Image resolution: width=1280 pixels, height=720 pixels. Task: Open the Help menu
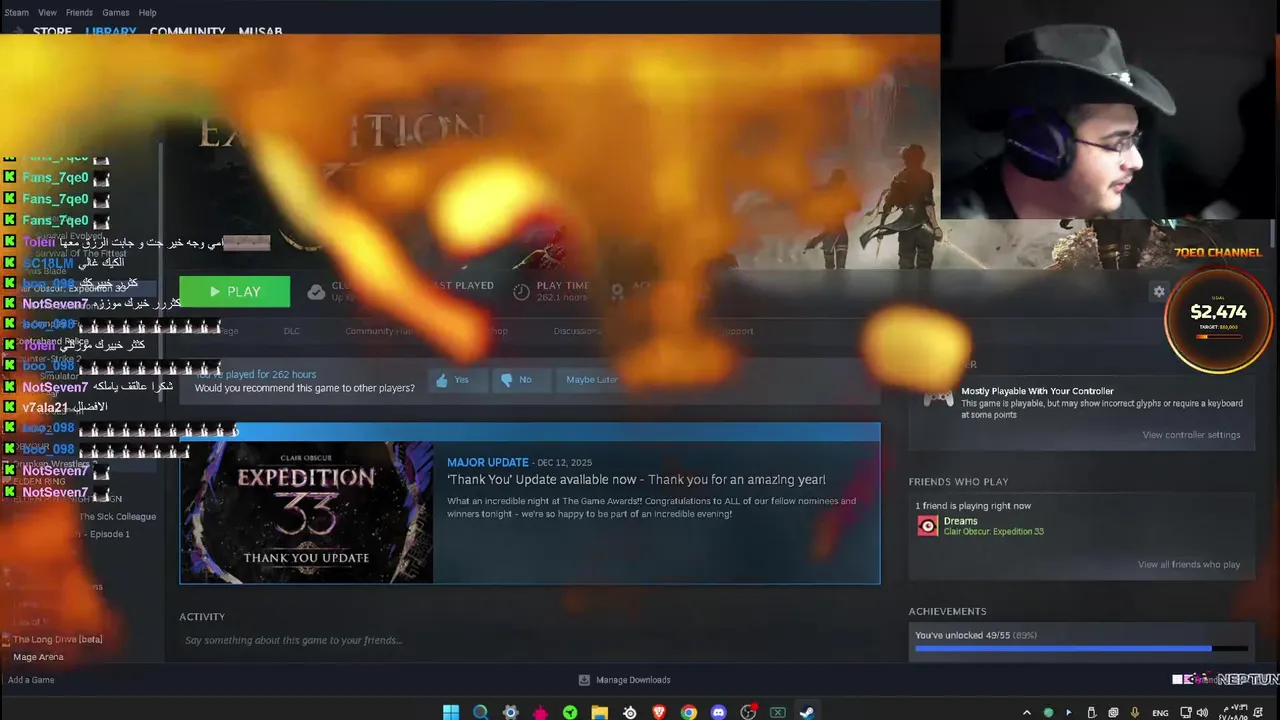pos(147,12)
